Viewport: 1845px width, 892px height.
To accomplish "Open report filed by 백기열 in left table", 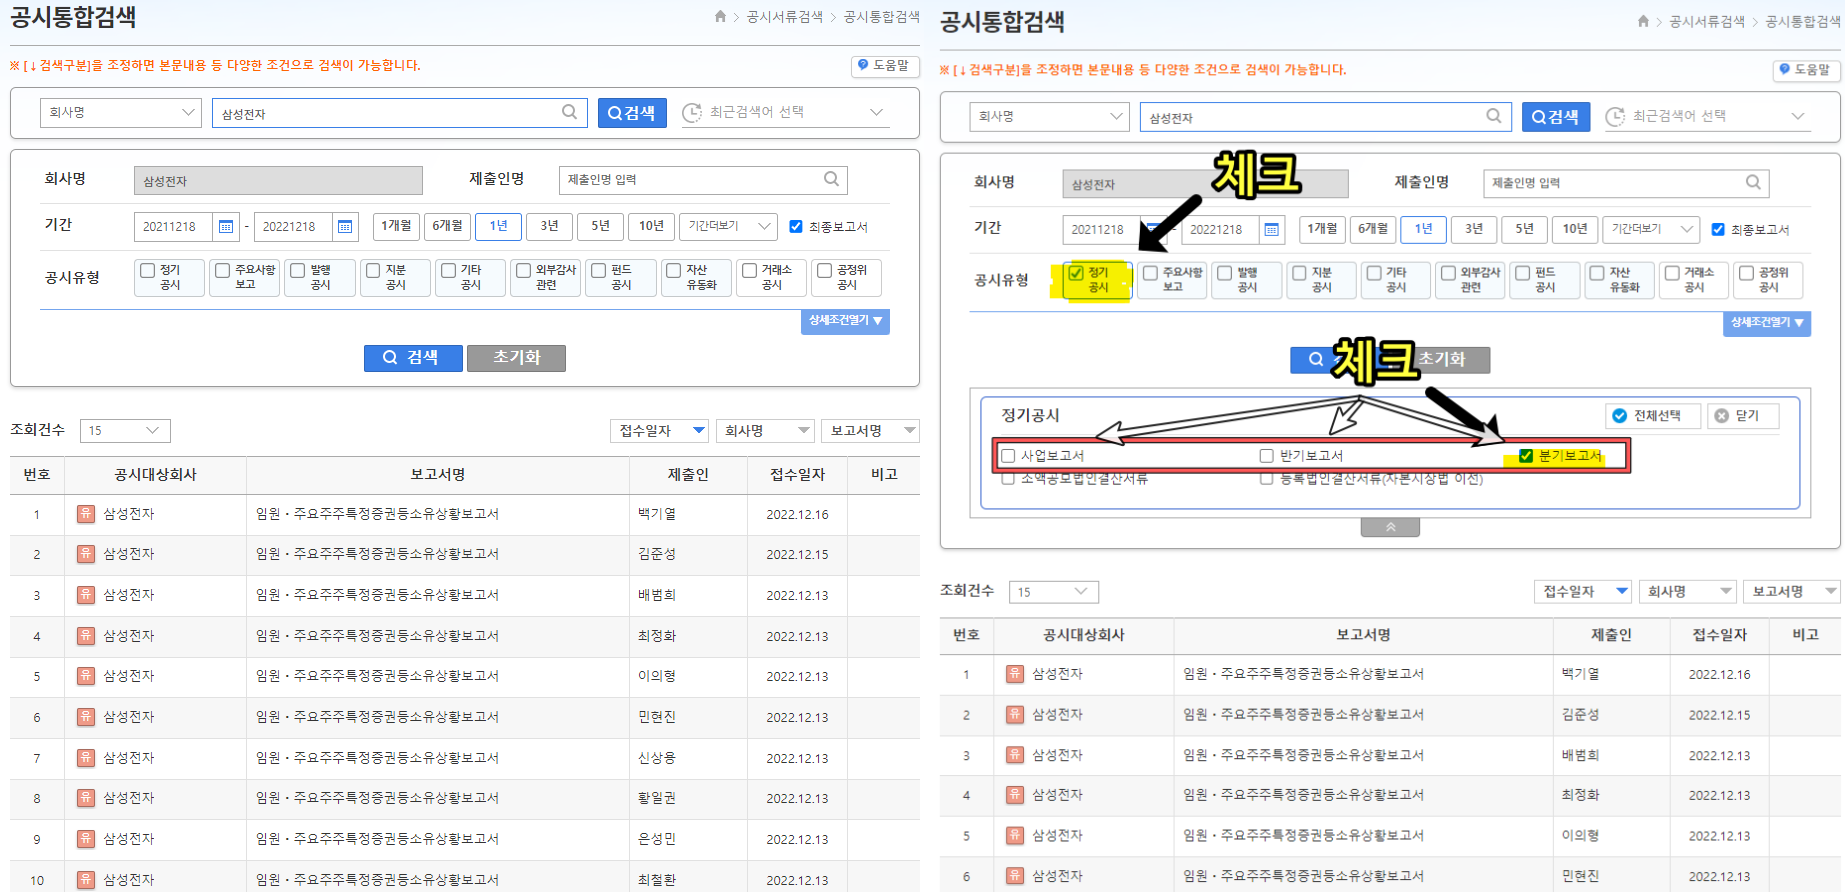I will click(377, 514).
